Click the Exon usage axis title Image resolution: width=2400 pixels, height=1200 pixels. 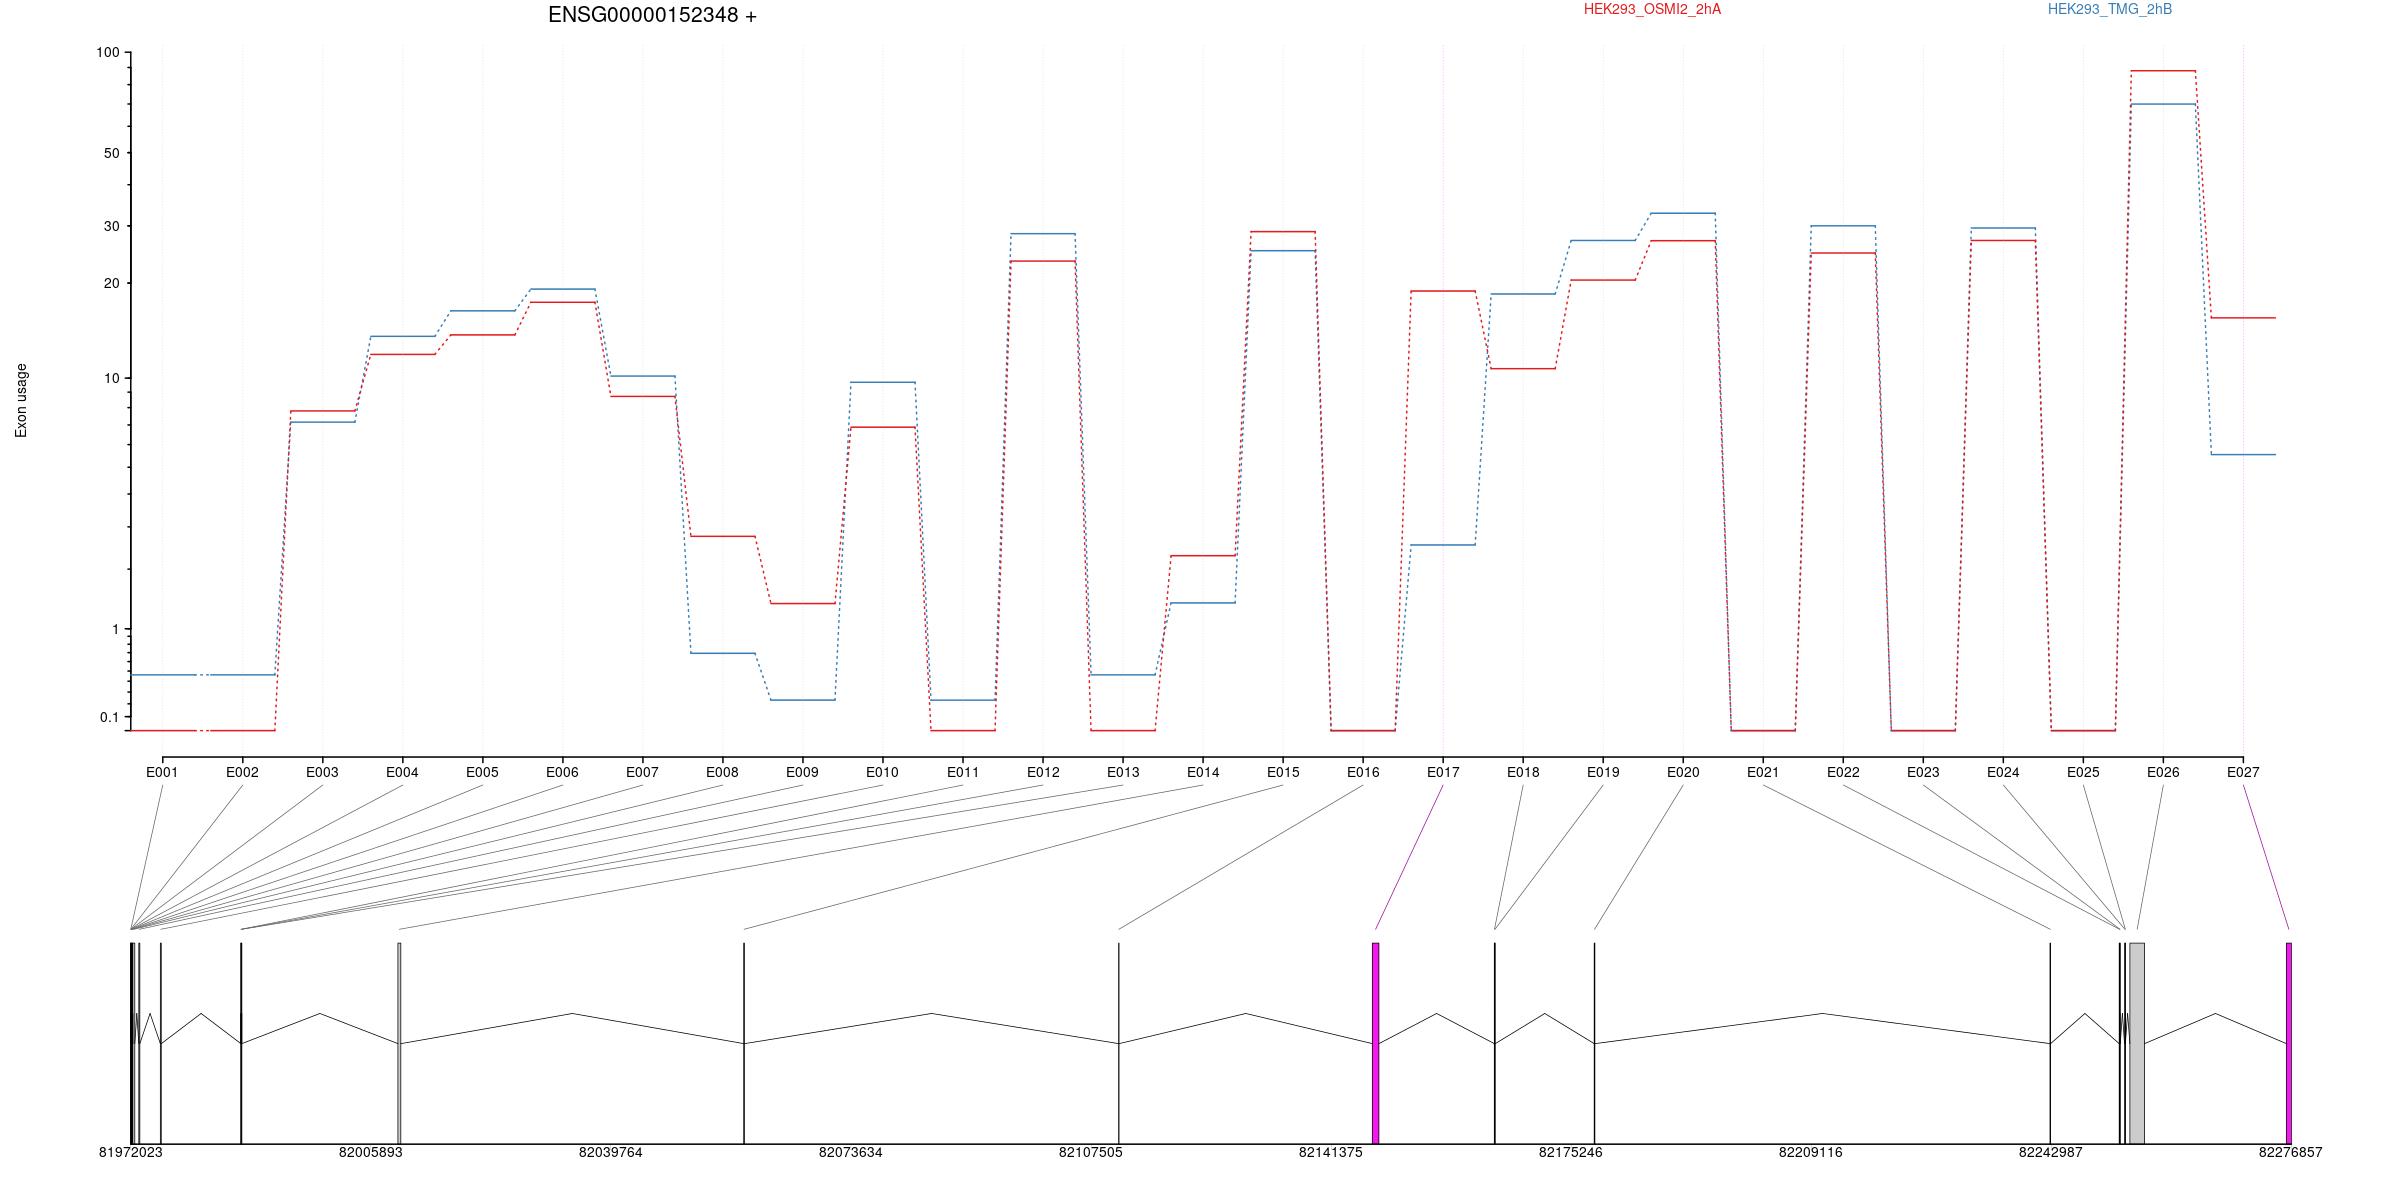21,401
